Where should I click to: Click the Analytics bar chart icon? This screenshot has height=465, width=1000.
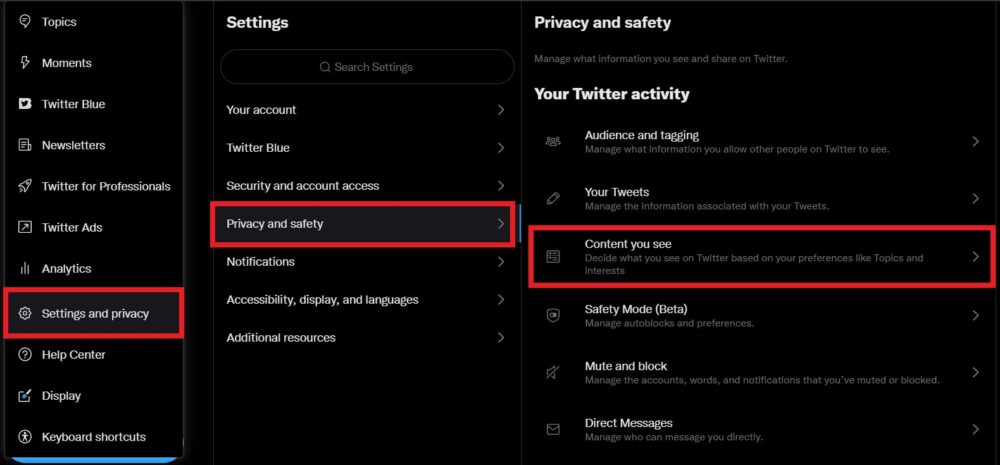pos(25,268)
